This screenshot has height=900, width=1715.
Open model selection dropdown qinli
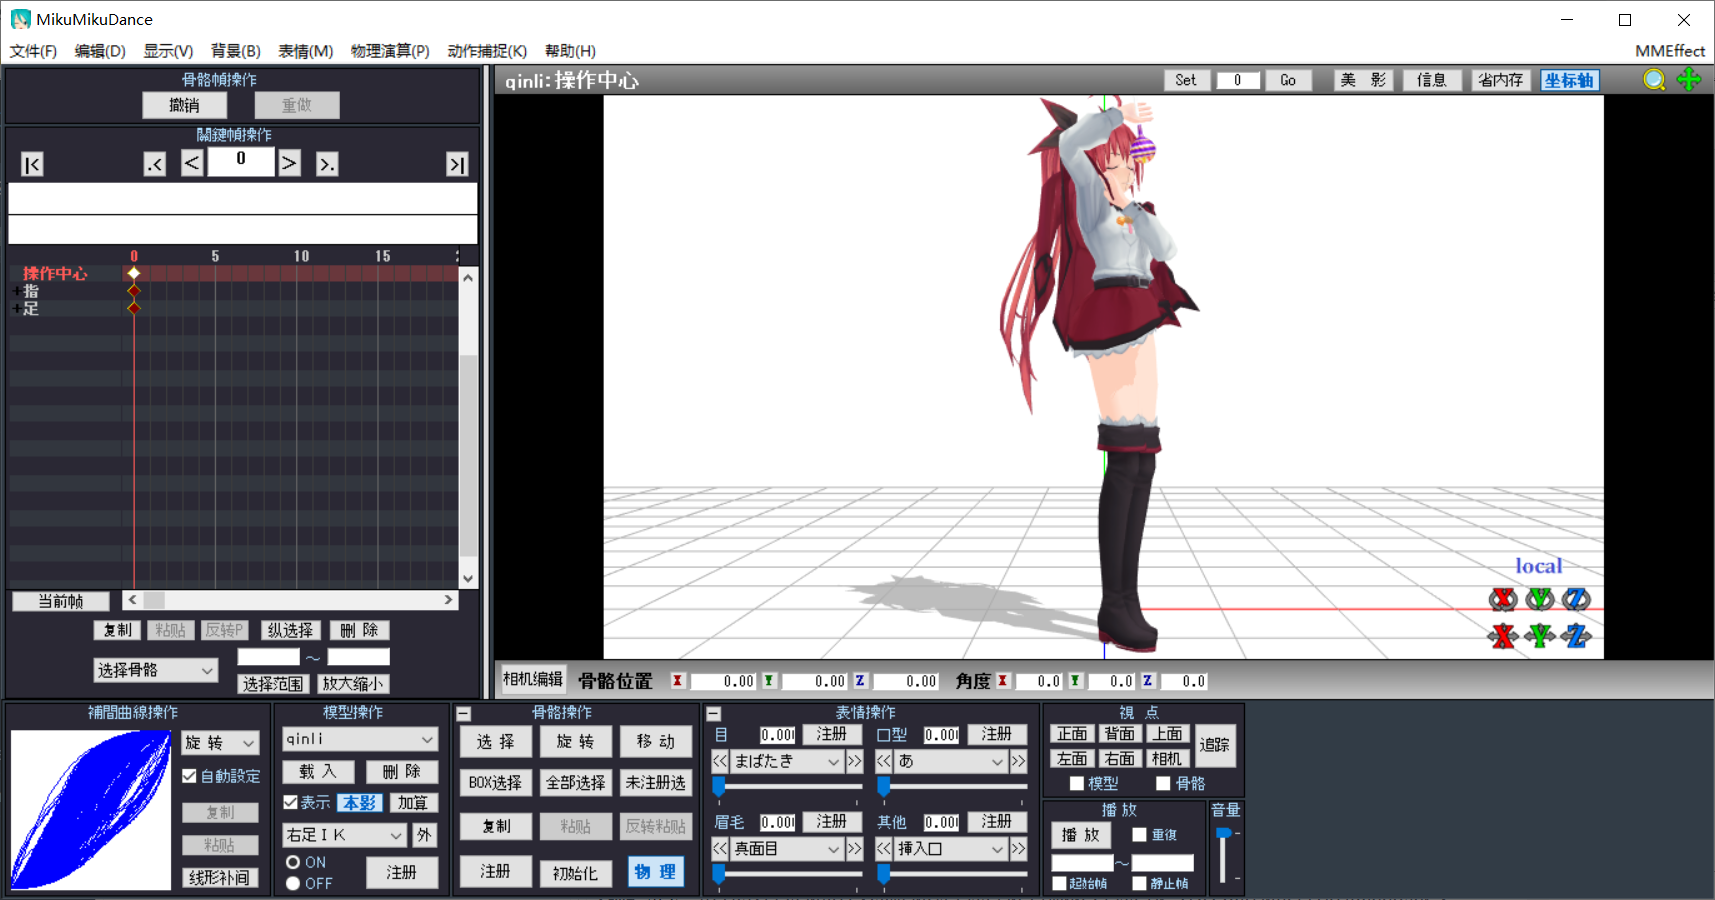pos(360,739)
